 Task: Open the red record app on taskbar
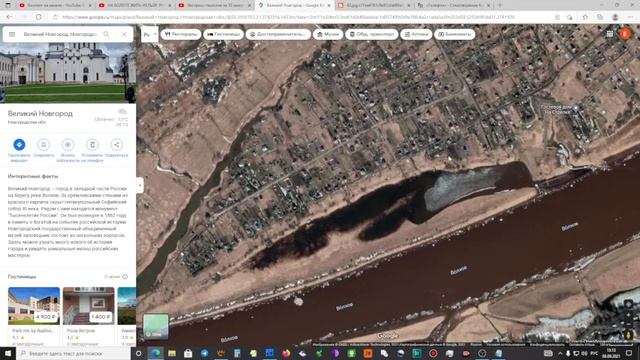[433, 353]
